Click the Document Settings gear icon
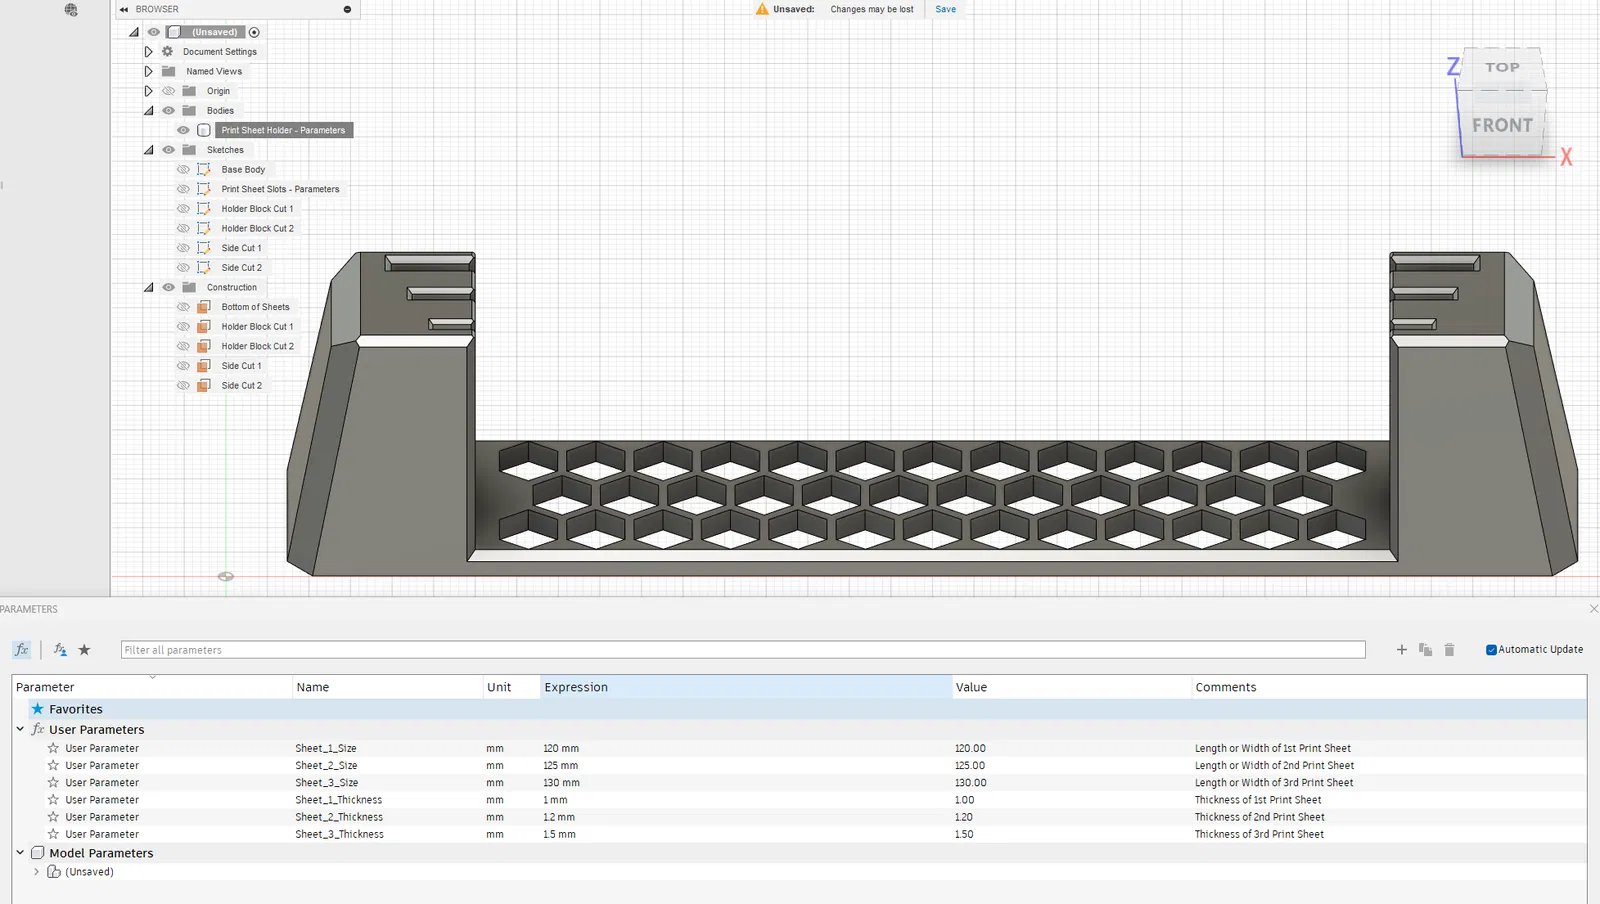This screenshot has height=904, width=1600. coord(168,52)
